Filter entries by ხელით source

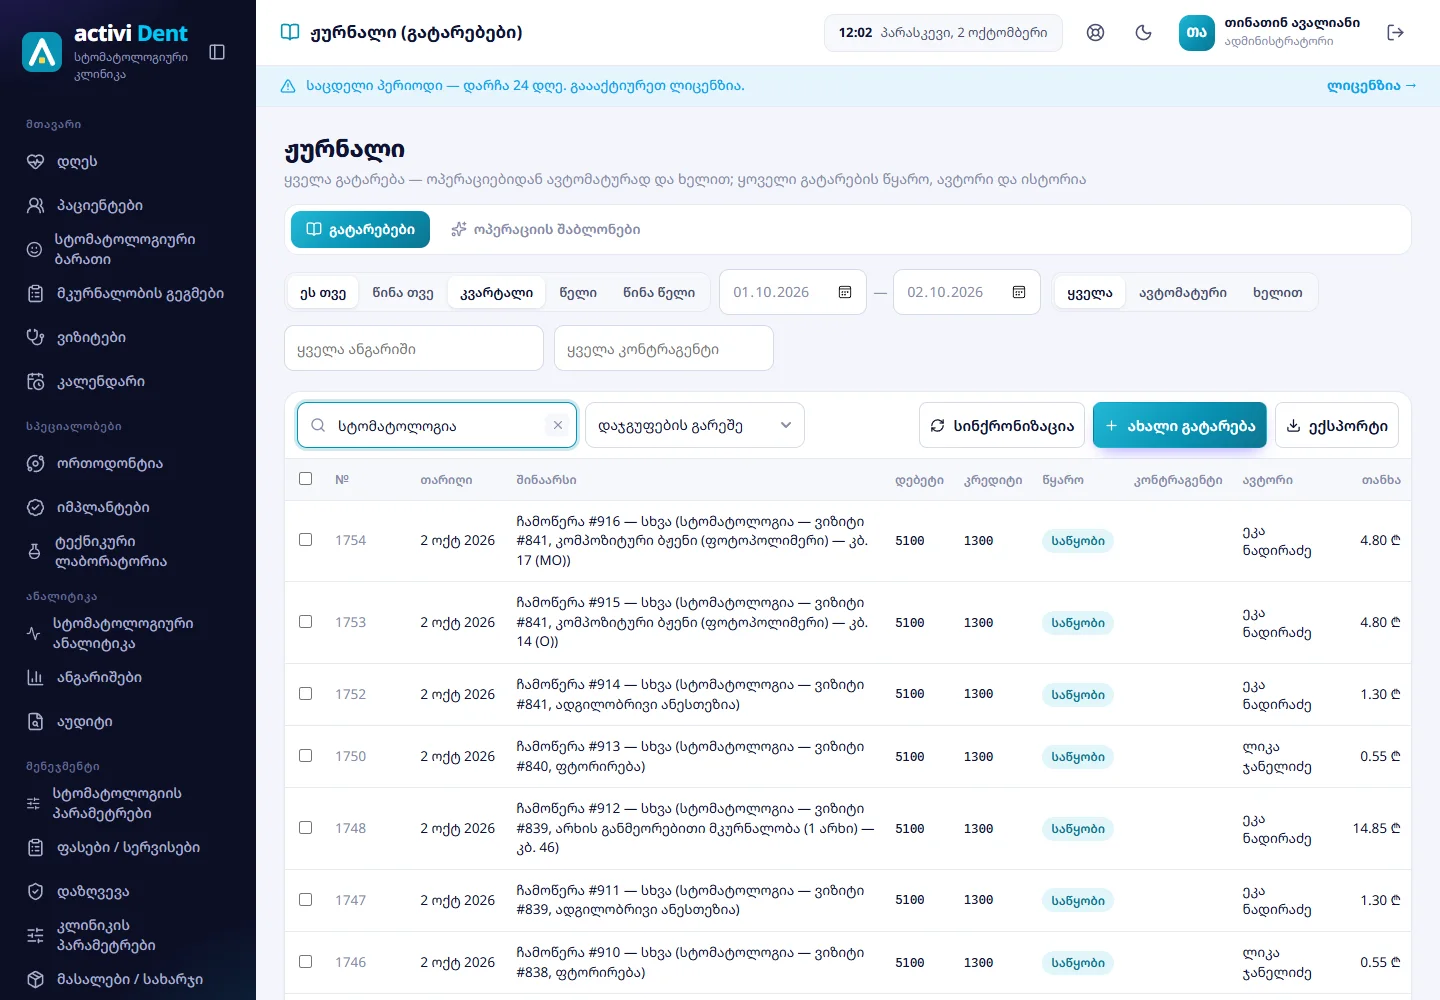tap(1278, 292)
